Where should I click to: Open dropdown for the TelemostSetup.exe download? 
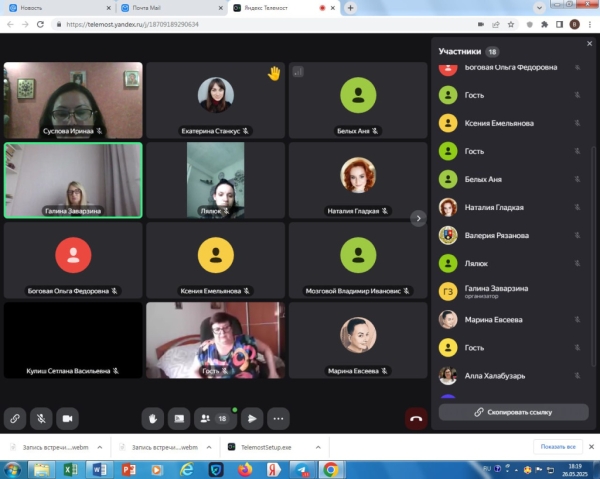coord(318,447)
